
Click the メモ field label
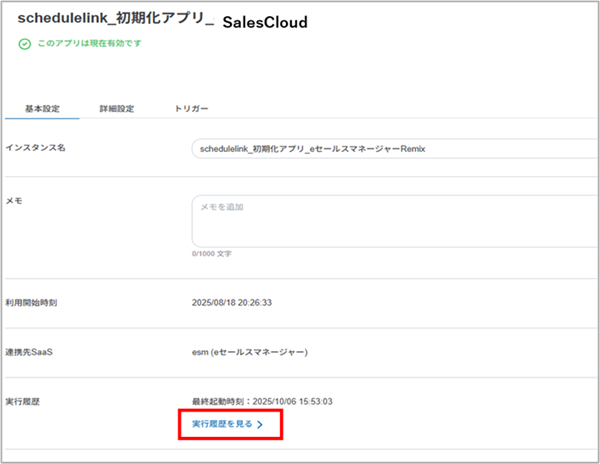(17, 200)
